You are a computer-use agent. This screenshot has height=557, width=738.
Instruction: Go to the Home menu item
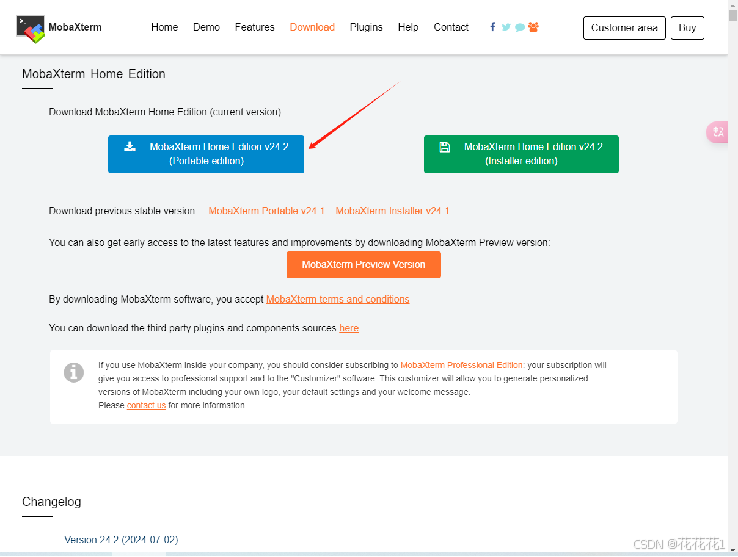click(x=164, y=27)
